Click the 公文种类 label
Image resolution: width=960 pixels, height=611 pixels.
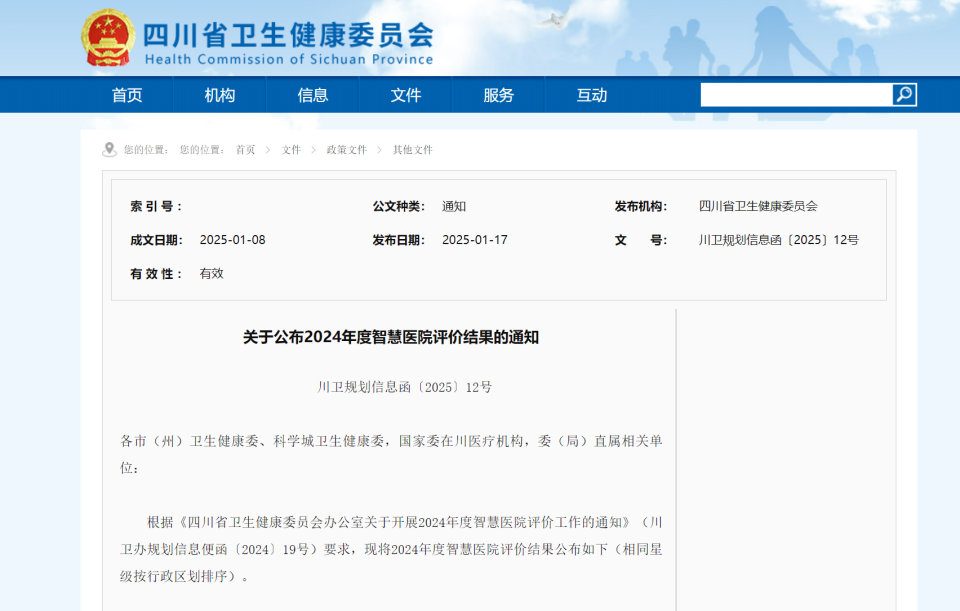399,206
